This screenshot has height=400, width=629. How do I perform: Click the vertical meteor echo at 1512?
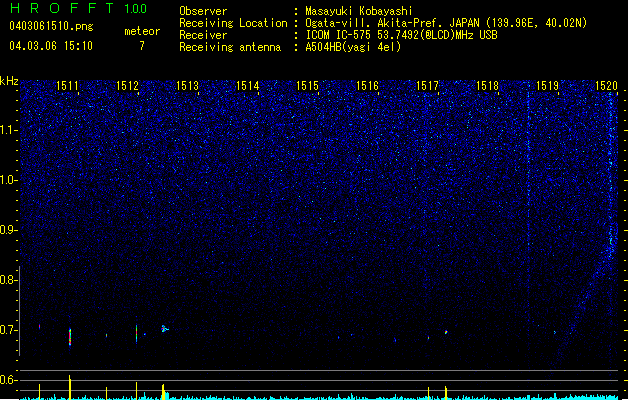tap(136, 334)
